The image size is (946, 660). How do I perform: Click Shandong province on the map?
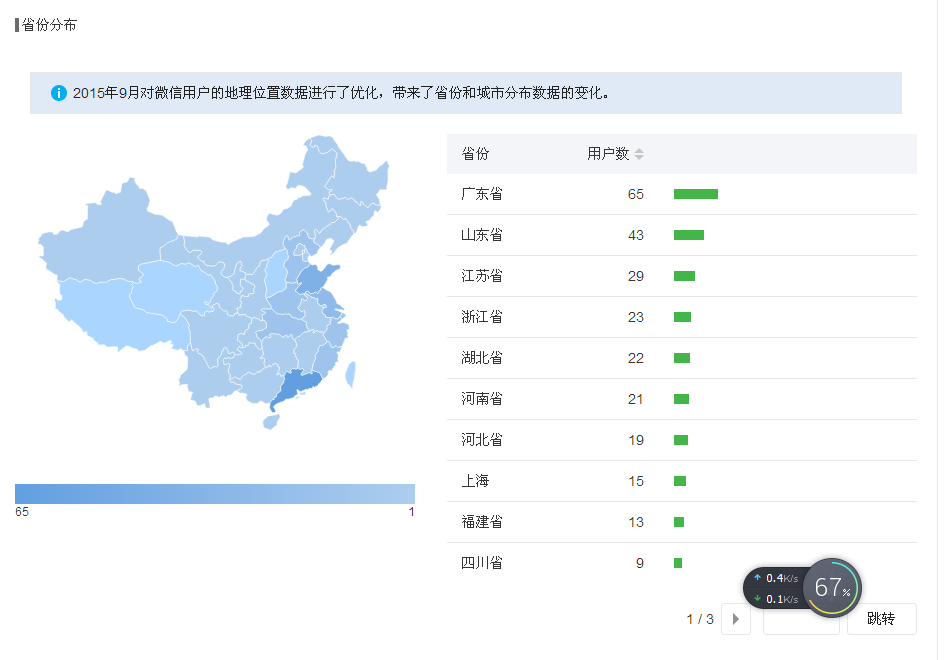(x=316, y=279)
